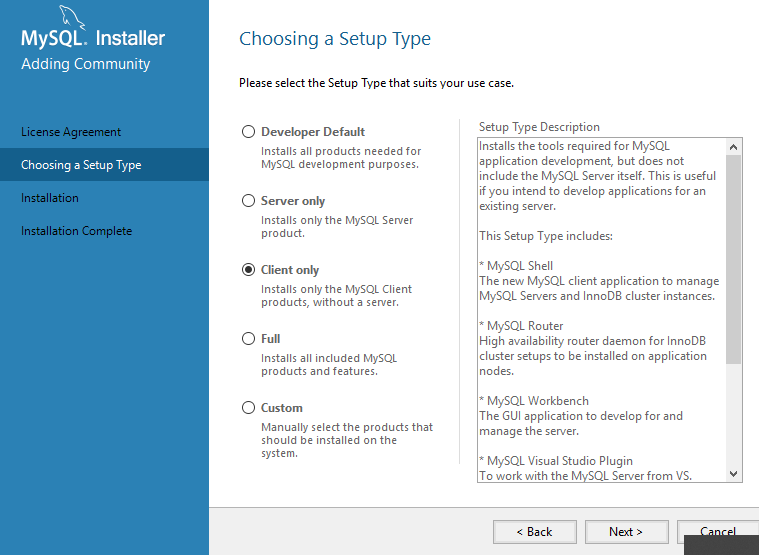Click the 'Developer Default' label text
The image size is (759, 555).
tap(313, 132)
